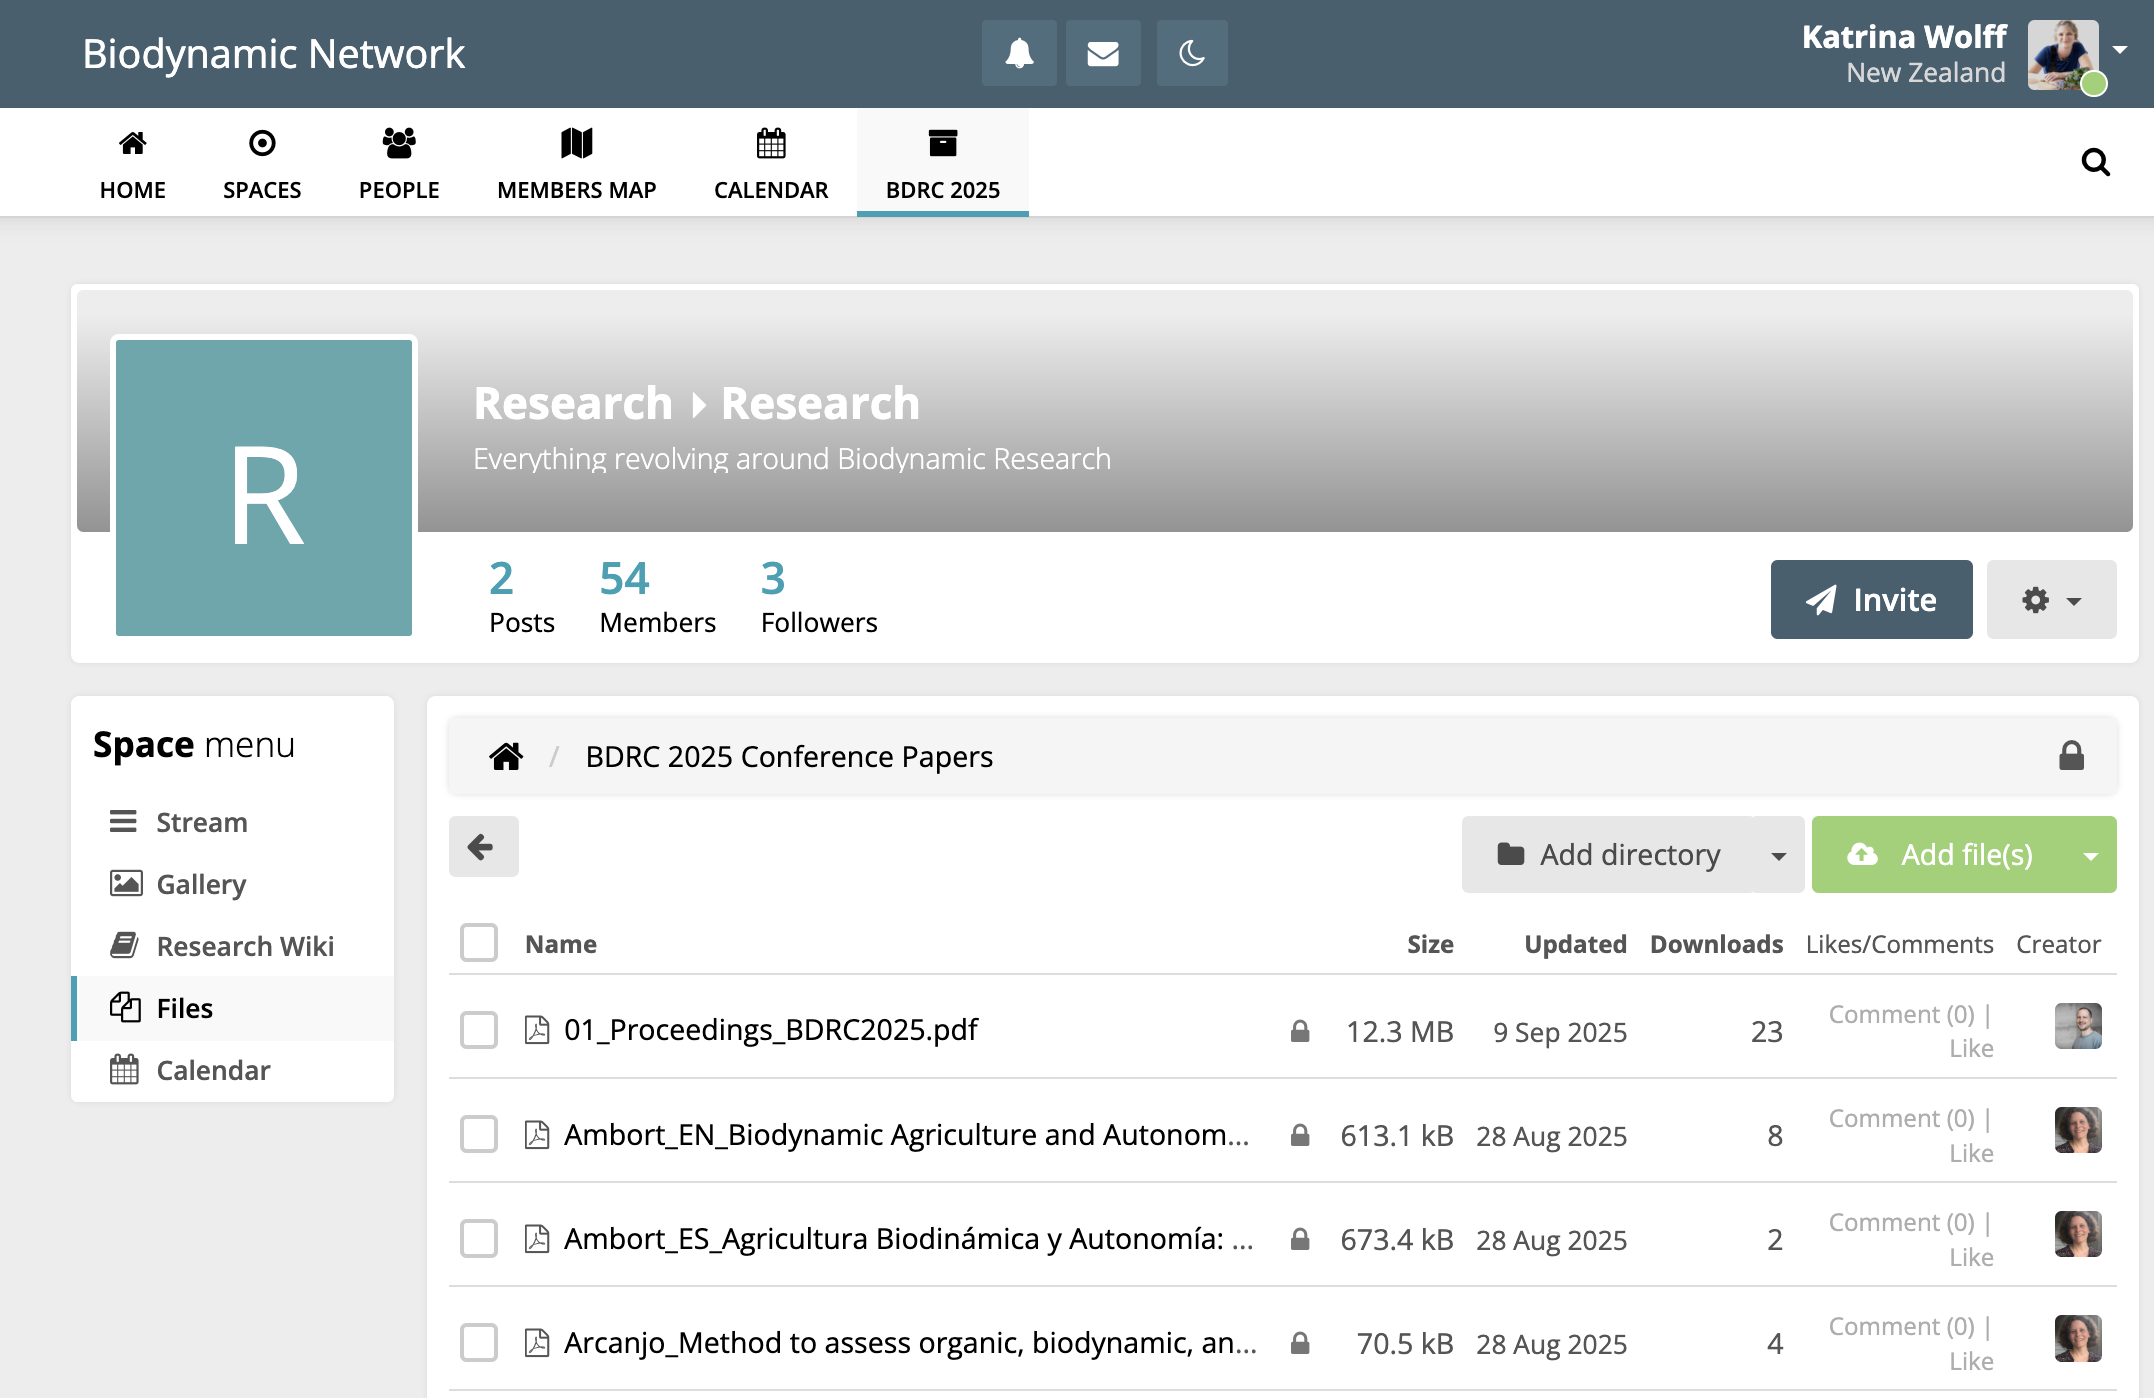Open the Ambort_EN_Biodynamic Agriculture file link
The height and width of the screenshot is (1398, 2154).
point(906,1134)
